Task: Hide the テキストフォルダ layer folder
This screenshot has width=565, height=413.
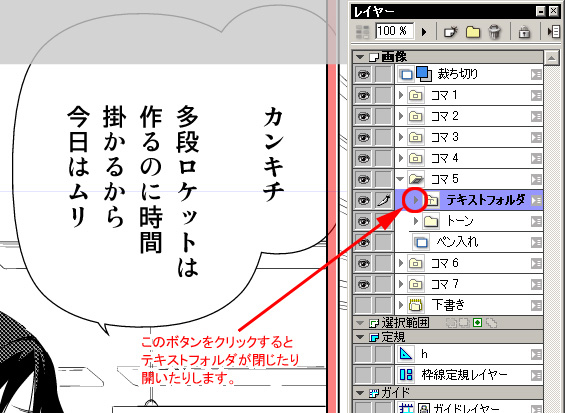Action: pos(364,200)
